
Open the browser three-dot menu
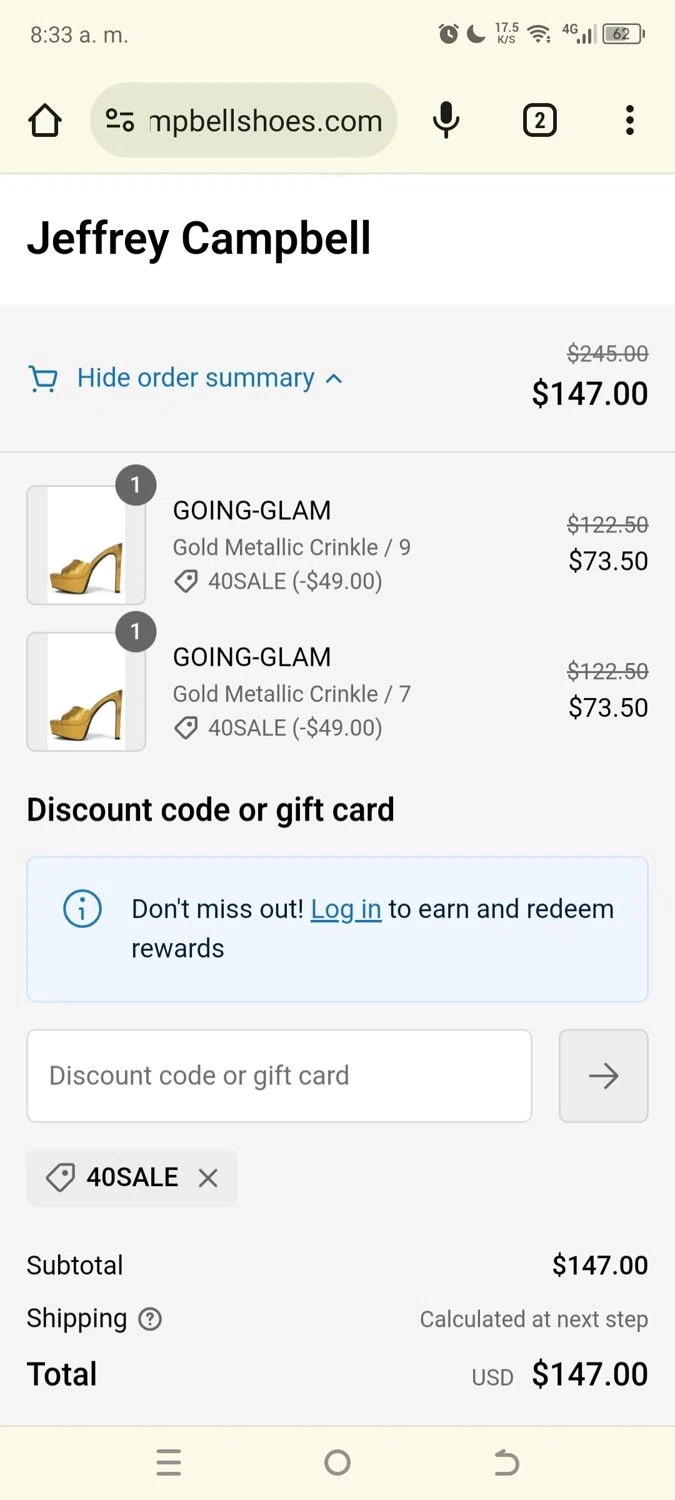pyautogui.click(x=629, y=121)
